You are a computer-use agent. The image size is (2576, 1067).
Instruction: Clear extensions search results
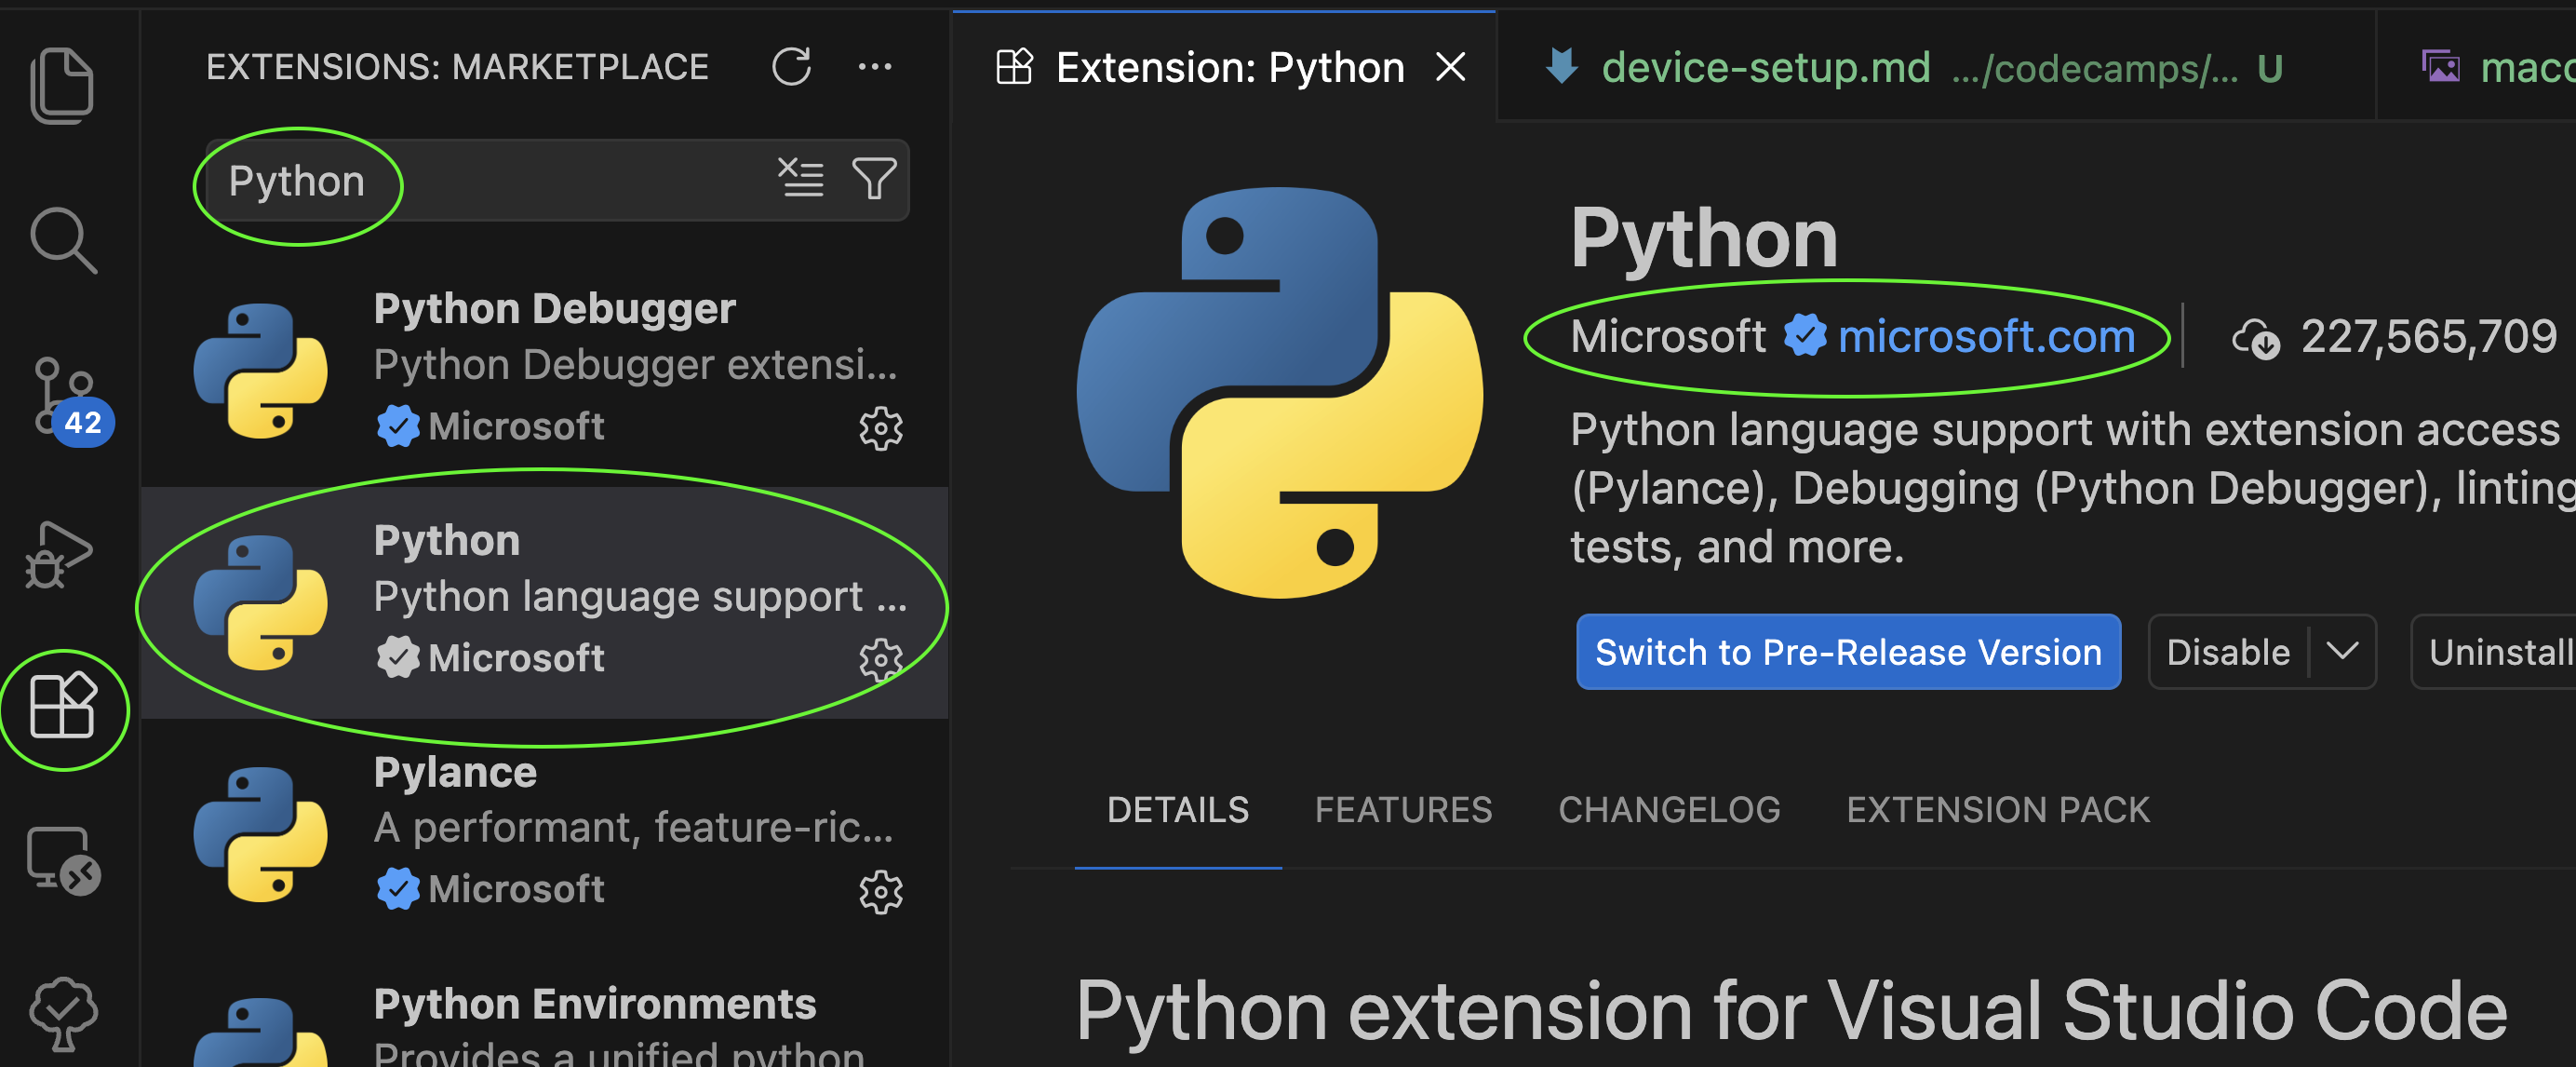pyautogui.click(x=801, y=178)
